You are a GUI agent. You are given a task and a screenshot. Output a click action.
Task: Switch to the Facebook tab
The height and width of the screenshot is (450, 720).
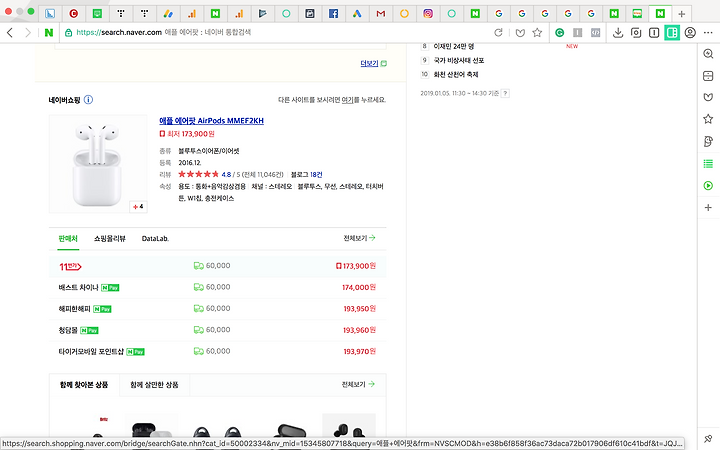[333, 14]
